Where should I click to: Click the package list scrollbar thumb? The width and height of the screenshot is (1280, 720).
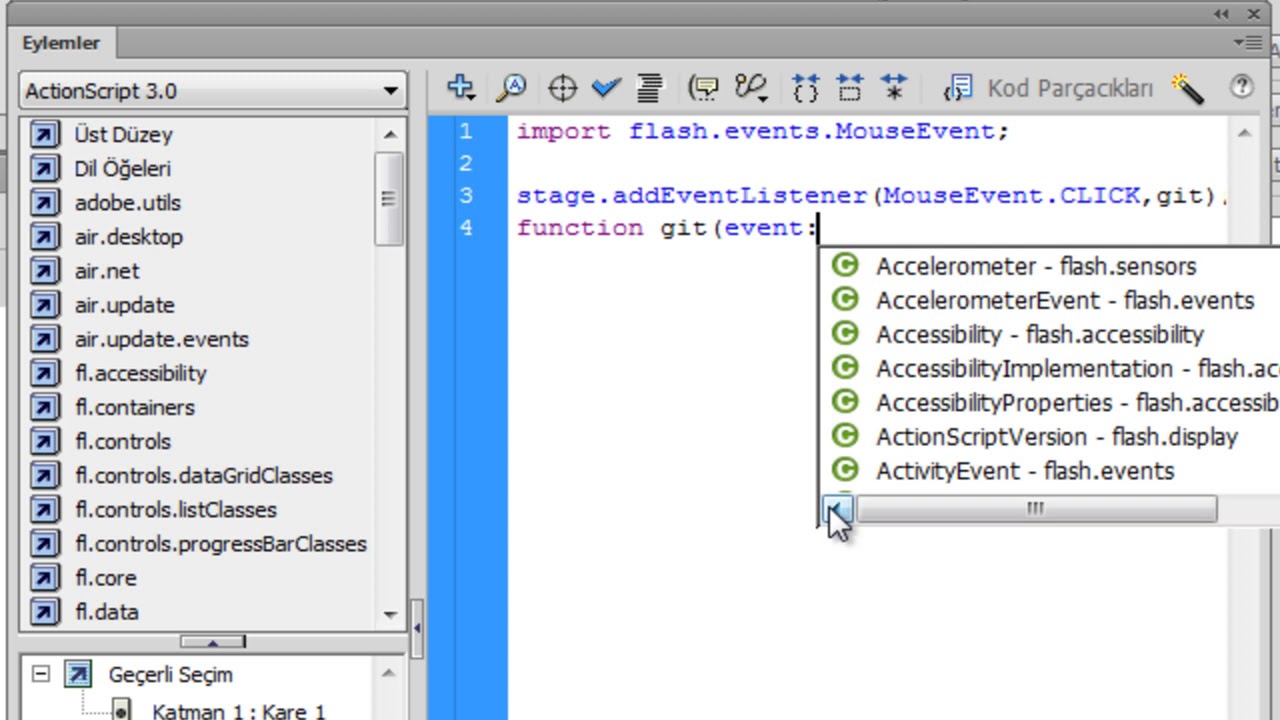tap(389, 198)
